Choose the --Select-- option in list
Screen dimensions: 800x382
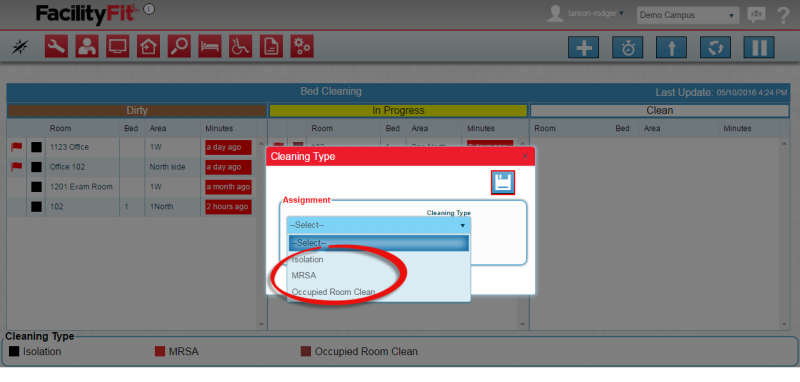(x=379, y=243)
